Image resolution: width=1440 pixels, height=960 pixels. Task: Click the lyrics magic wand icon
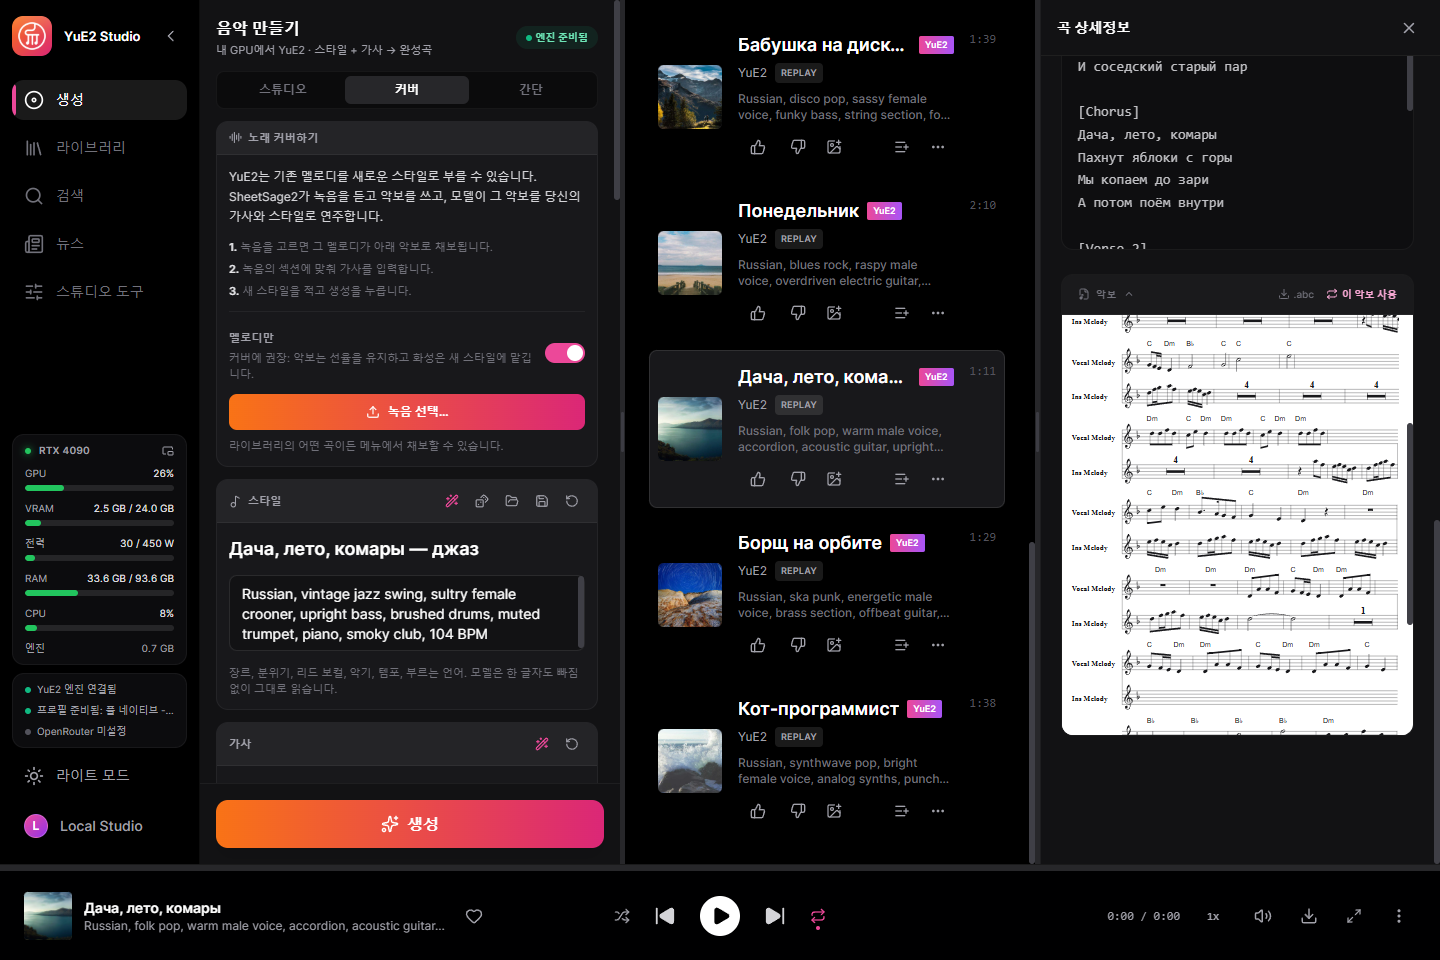coord(542,744)
